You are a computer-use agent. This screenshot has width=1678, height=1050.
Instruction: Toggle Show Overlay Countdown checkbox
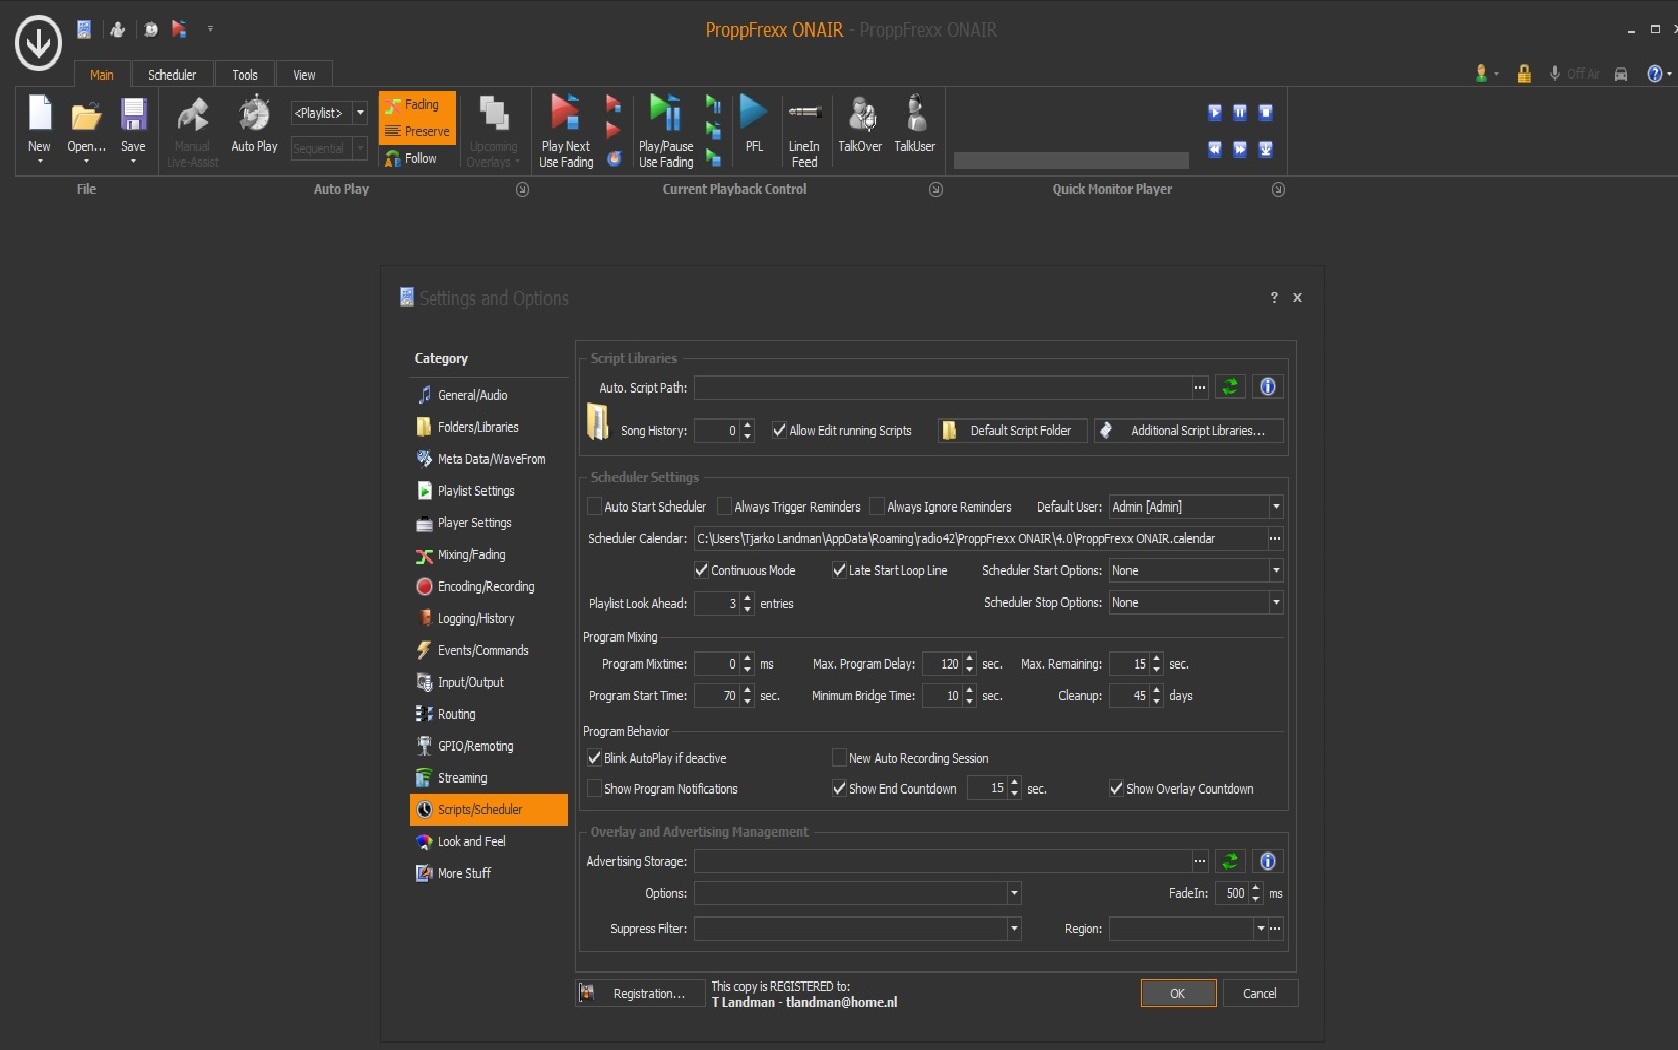coord(1116,789)
